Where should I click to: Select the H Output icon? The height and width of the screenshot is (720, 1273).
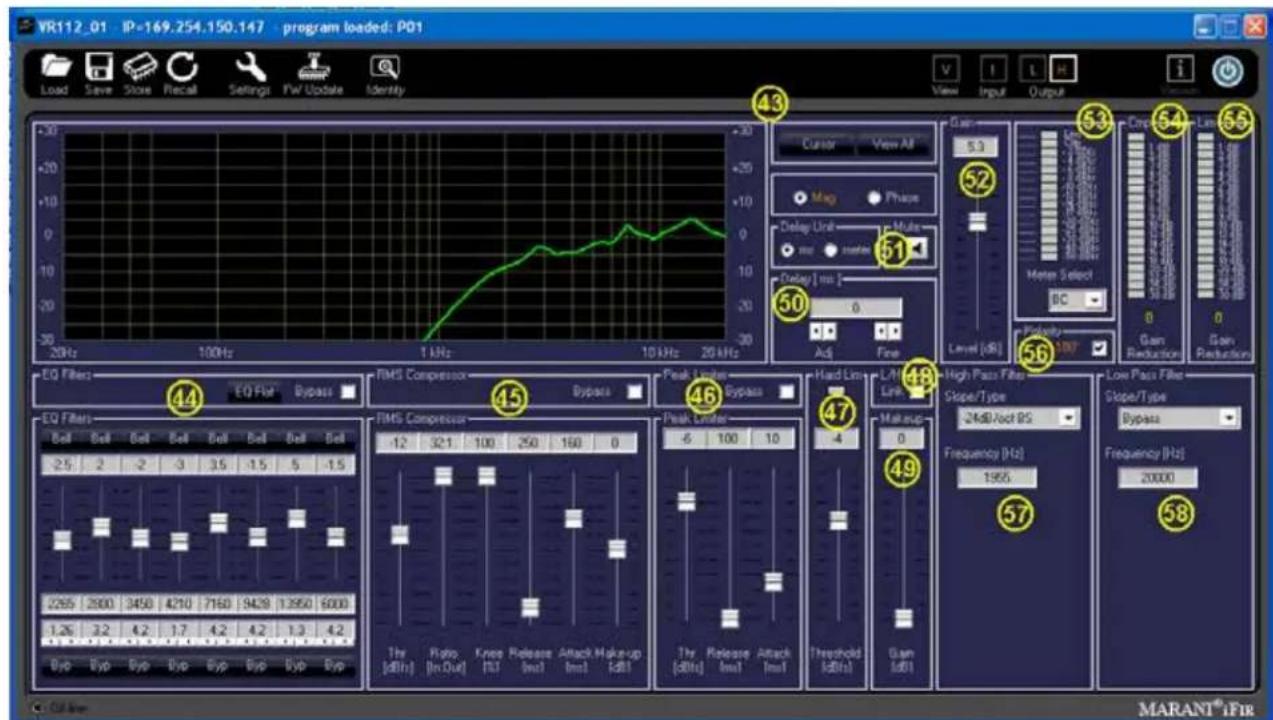[1060, 68]
